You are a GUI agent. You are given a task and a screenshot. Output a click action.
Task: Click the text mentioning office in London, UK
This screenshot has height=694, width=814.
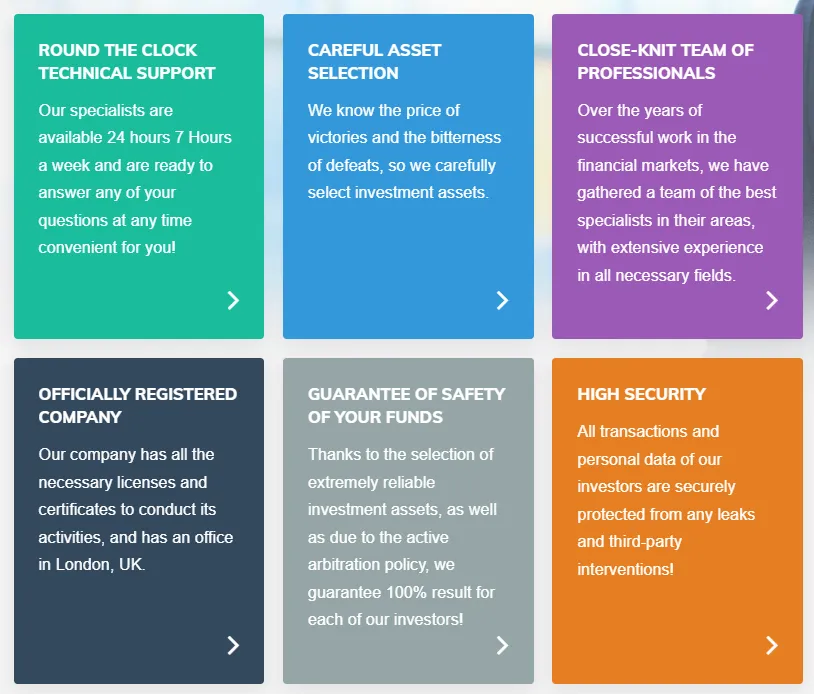[x=136, y=509]
